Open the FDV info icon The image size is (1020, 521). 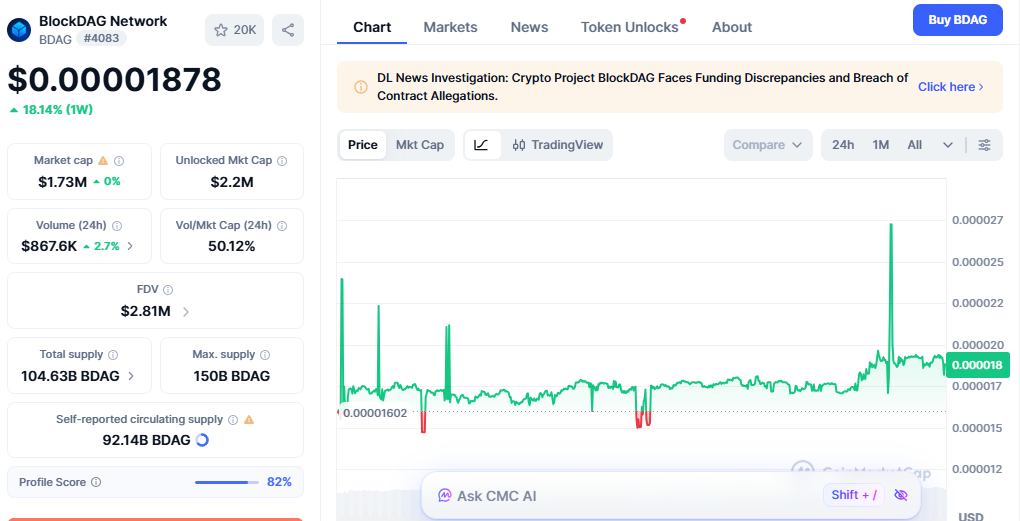click(168, 290)
